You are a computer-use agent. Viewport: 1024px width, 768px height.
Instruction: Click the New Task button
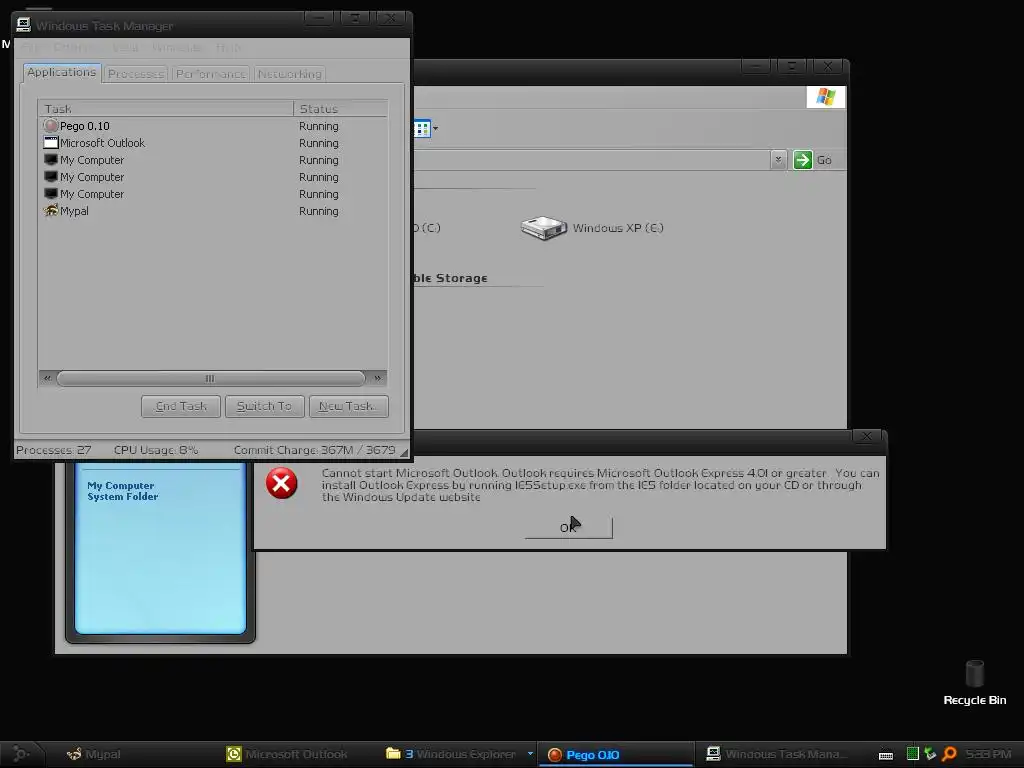(x=348, y=406)
